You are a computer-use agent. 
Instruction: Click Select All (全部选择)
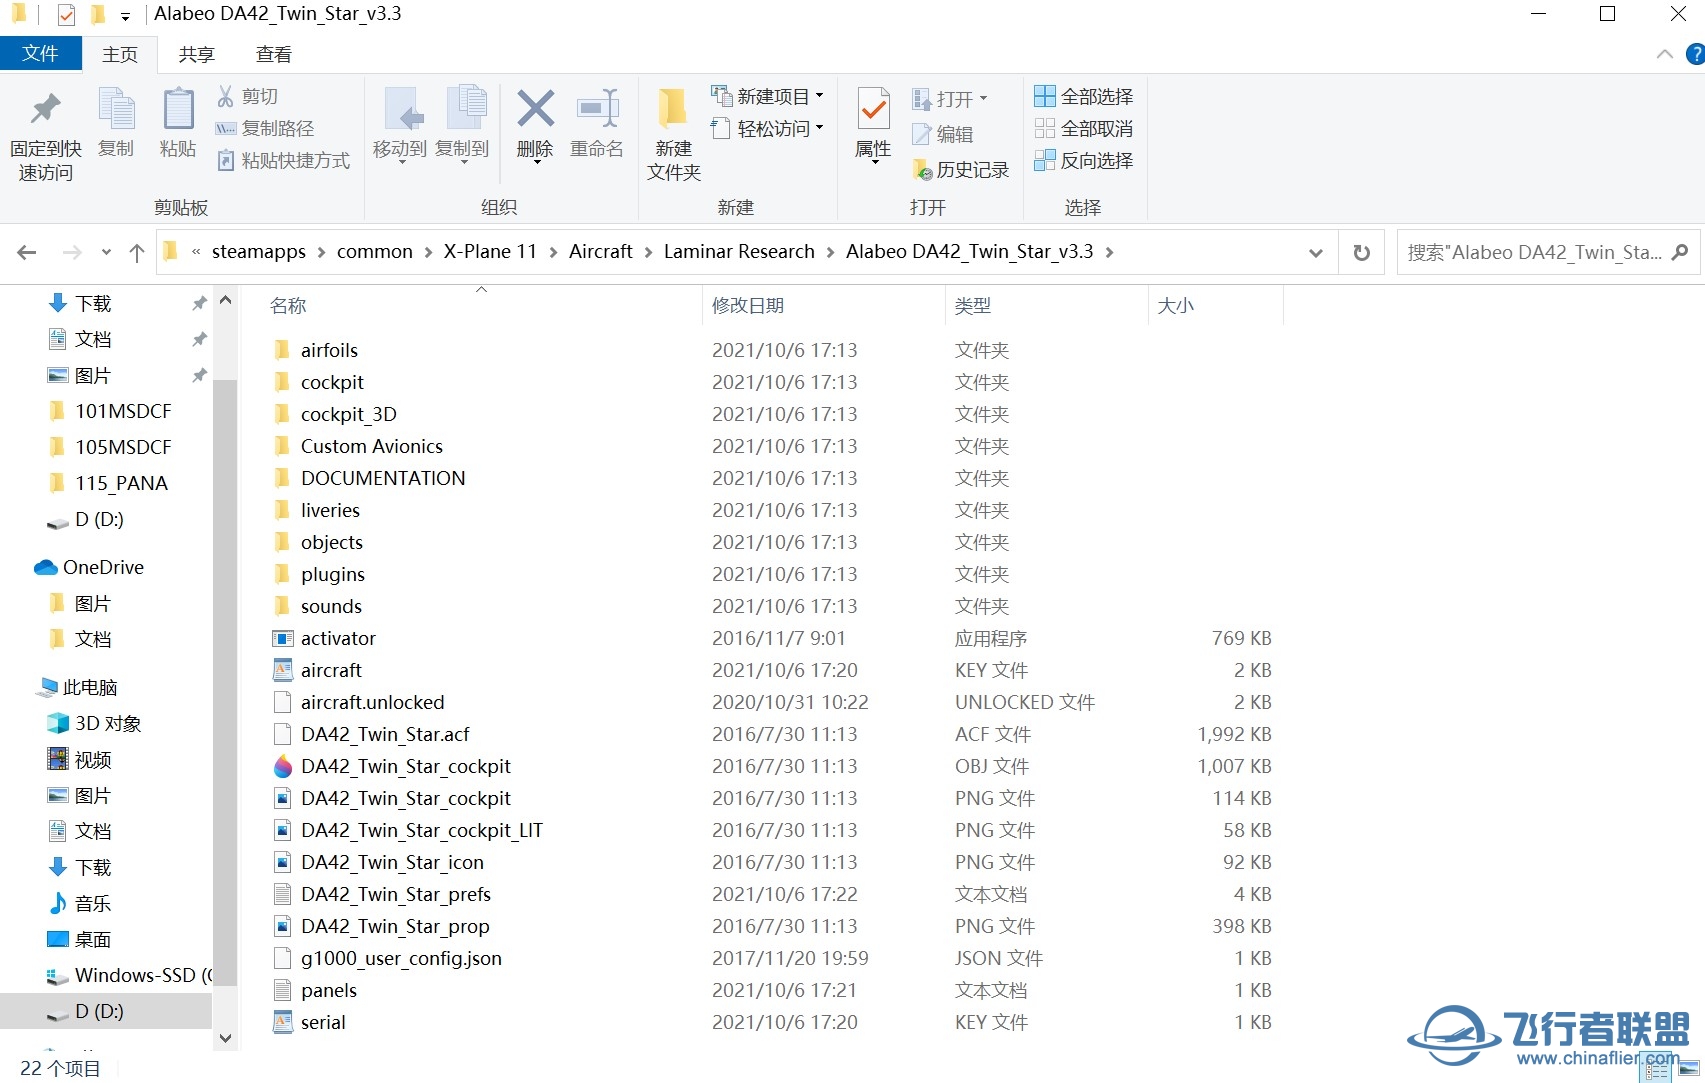pos(1084,96)
